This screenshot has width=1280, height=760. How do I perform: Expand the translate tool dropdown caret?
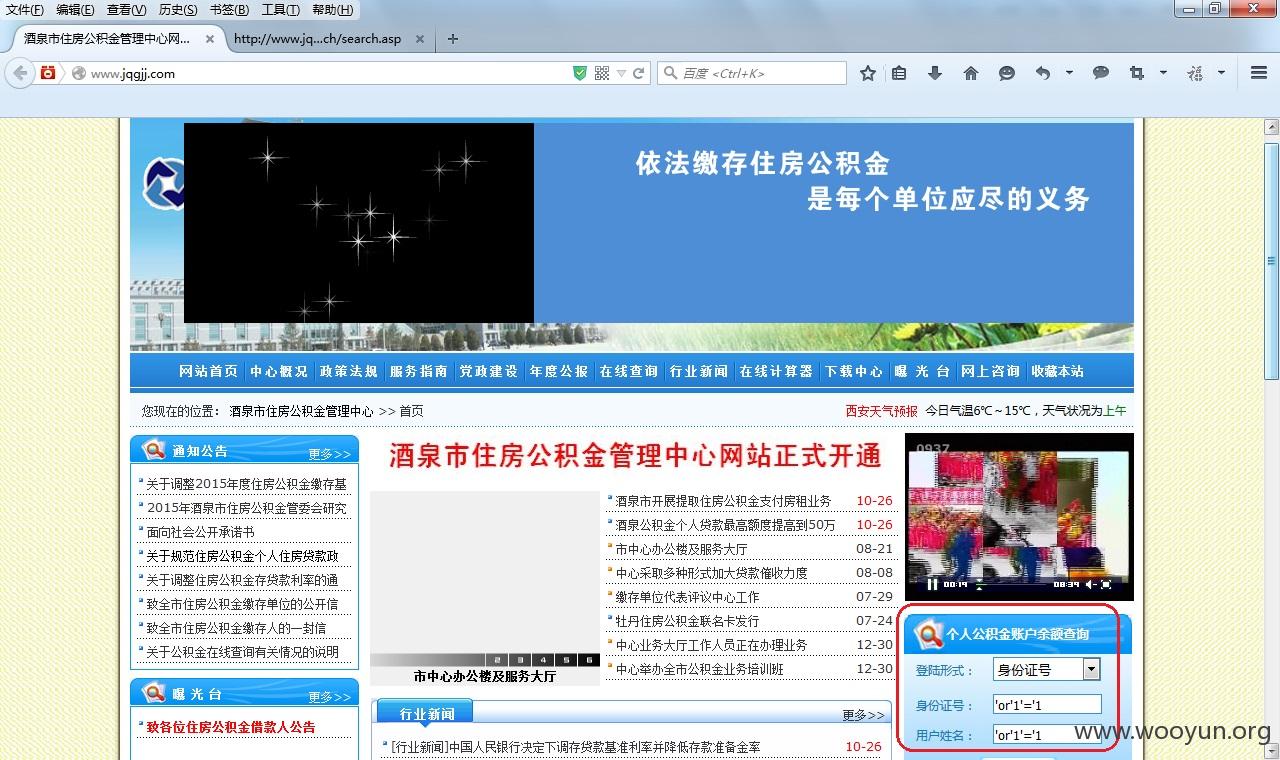click(x=1221, y=73)
